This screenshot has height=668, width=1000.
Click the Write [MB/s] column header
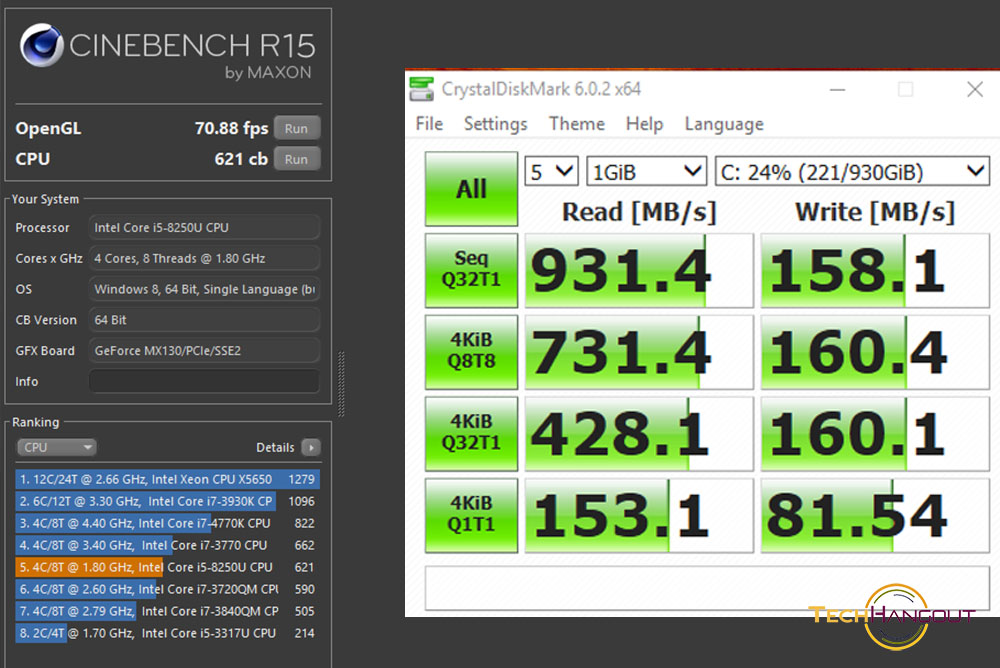click(875, 212)
